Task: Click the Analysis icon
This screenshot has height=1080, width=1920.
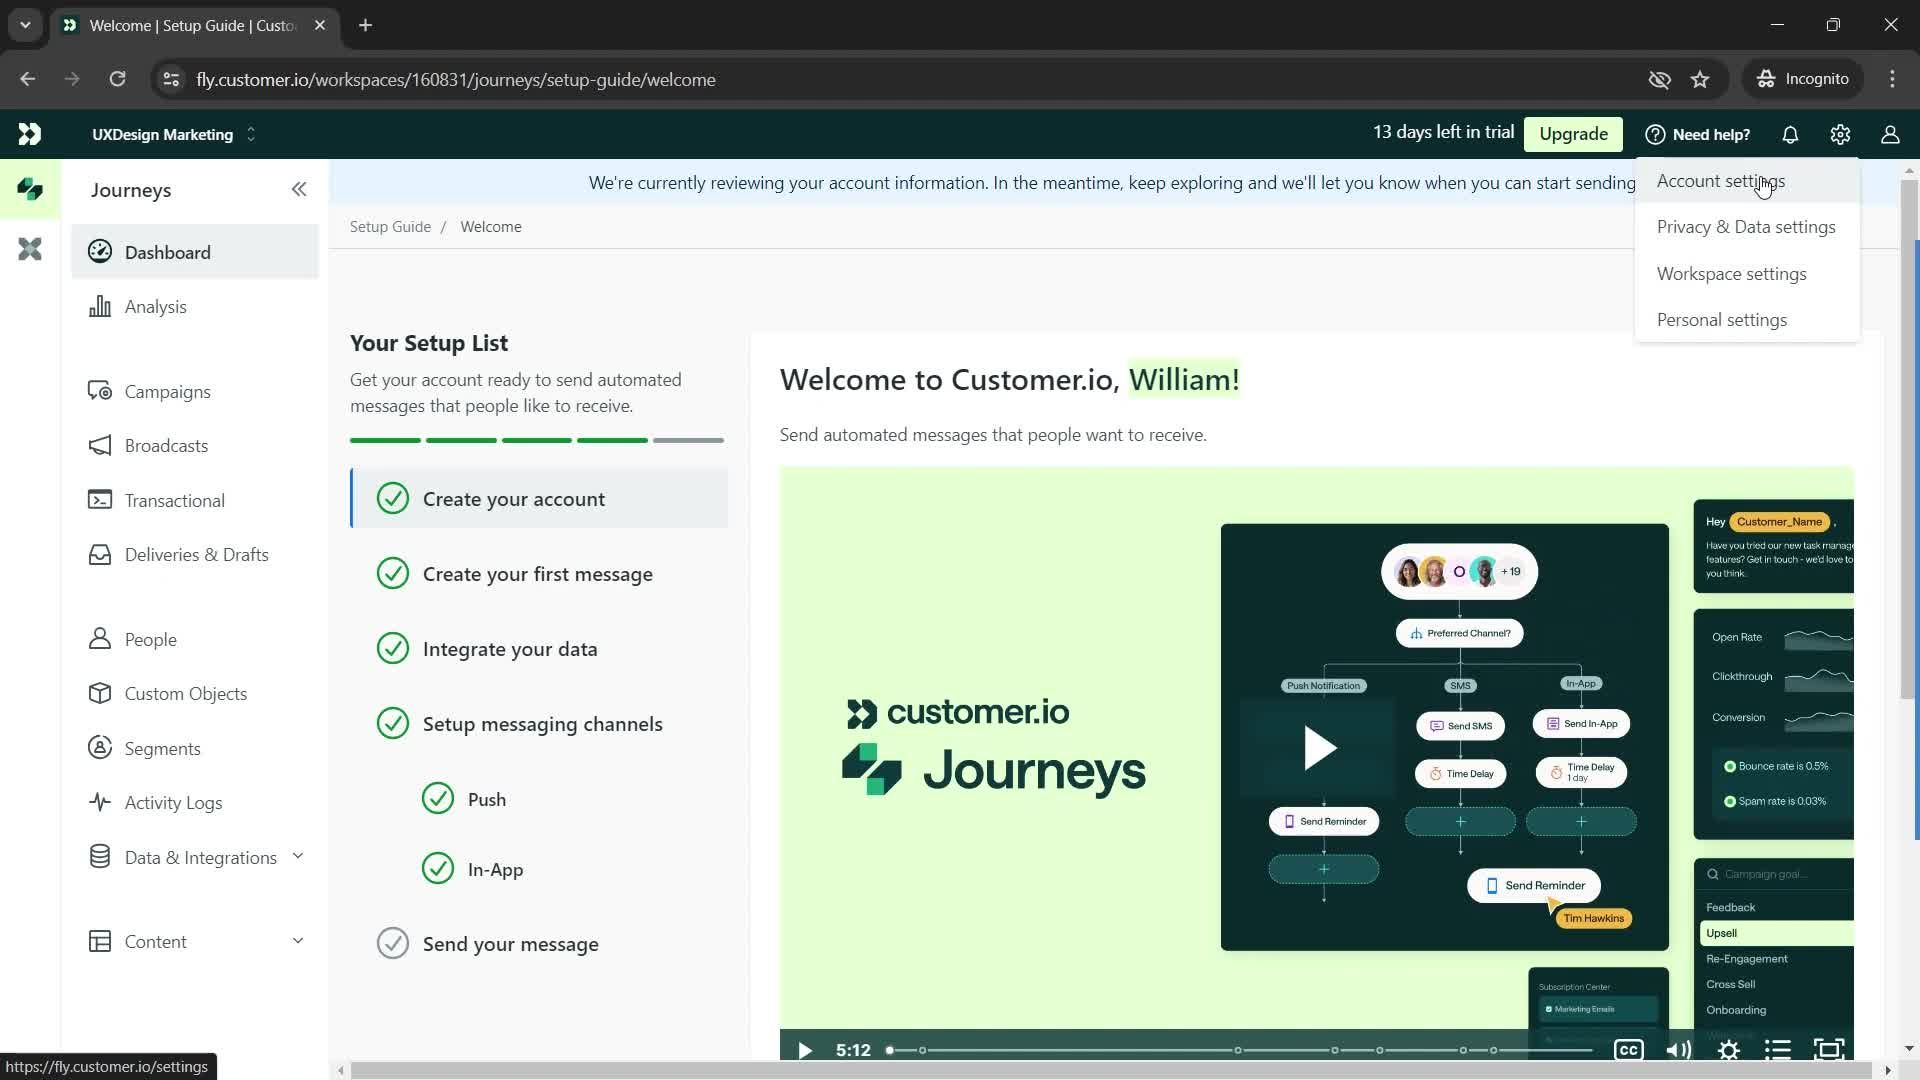Action: [100, 307]
